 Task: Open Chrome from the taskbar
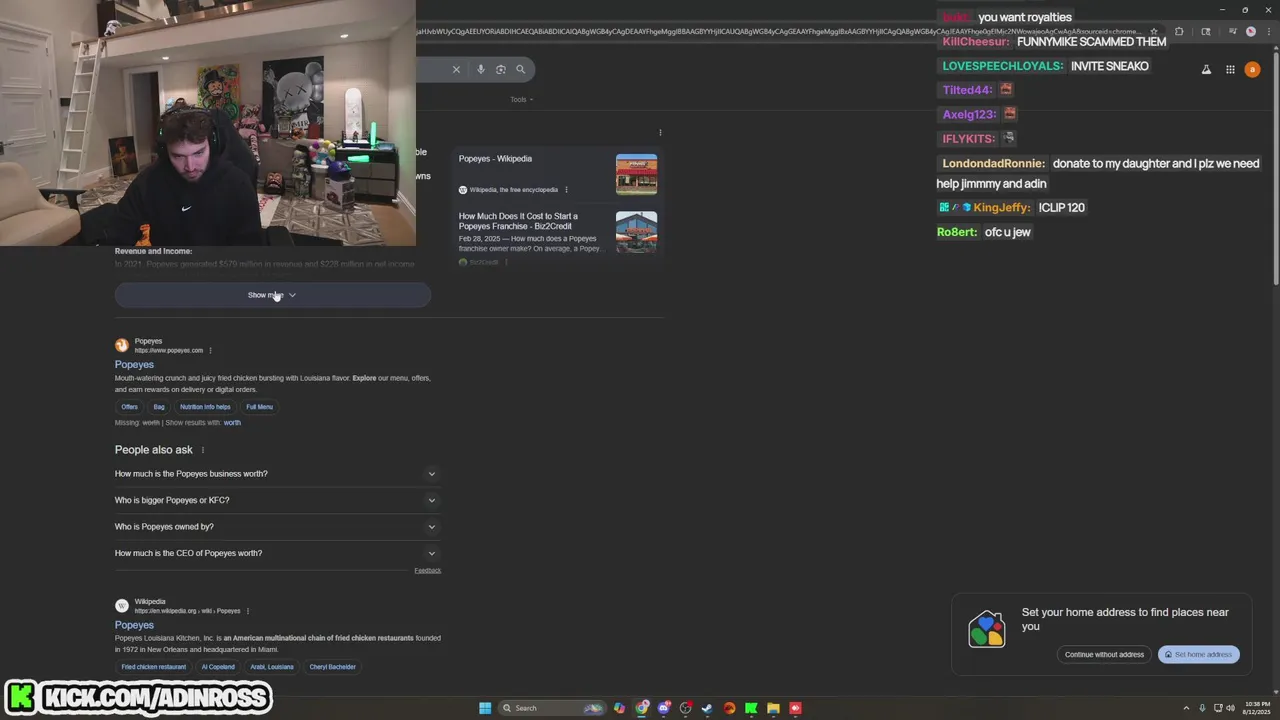[x=642, y=708]
